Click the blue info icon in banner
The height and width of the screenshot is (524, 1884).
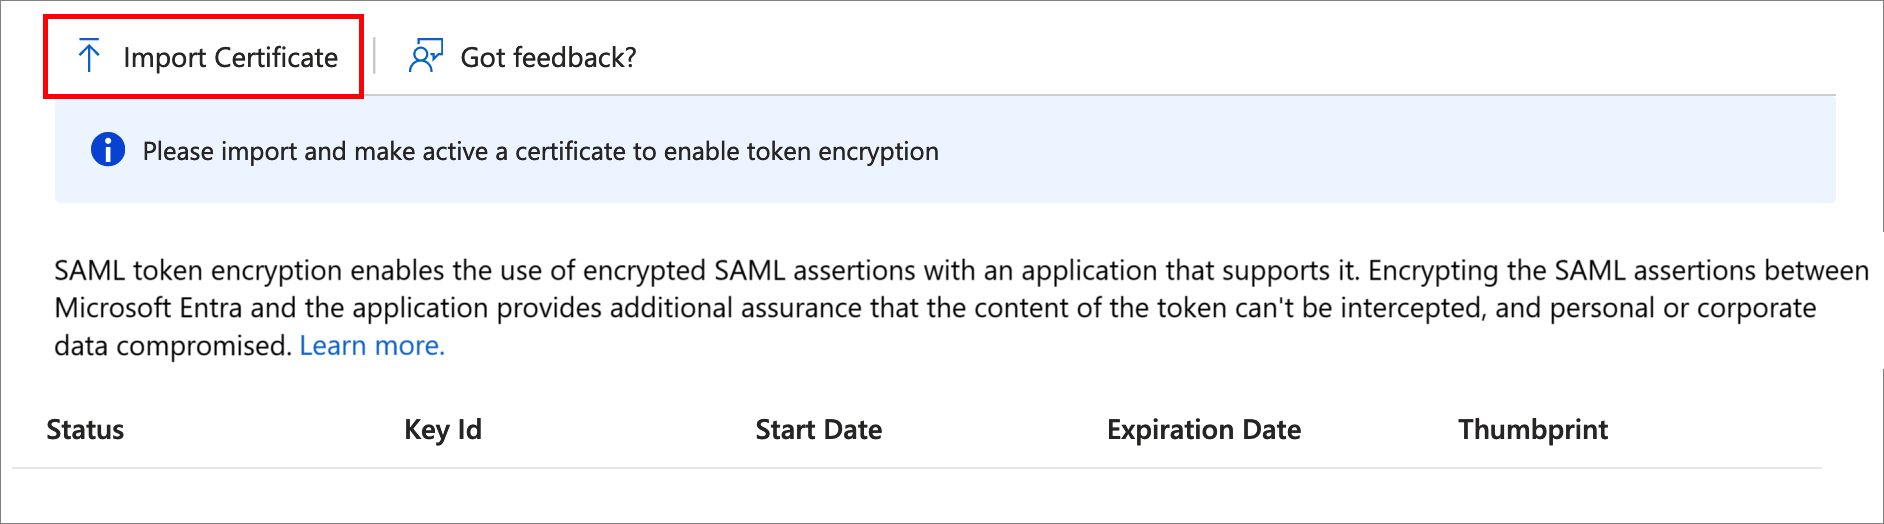[108, 150]
